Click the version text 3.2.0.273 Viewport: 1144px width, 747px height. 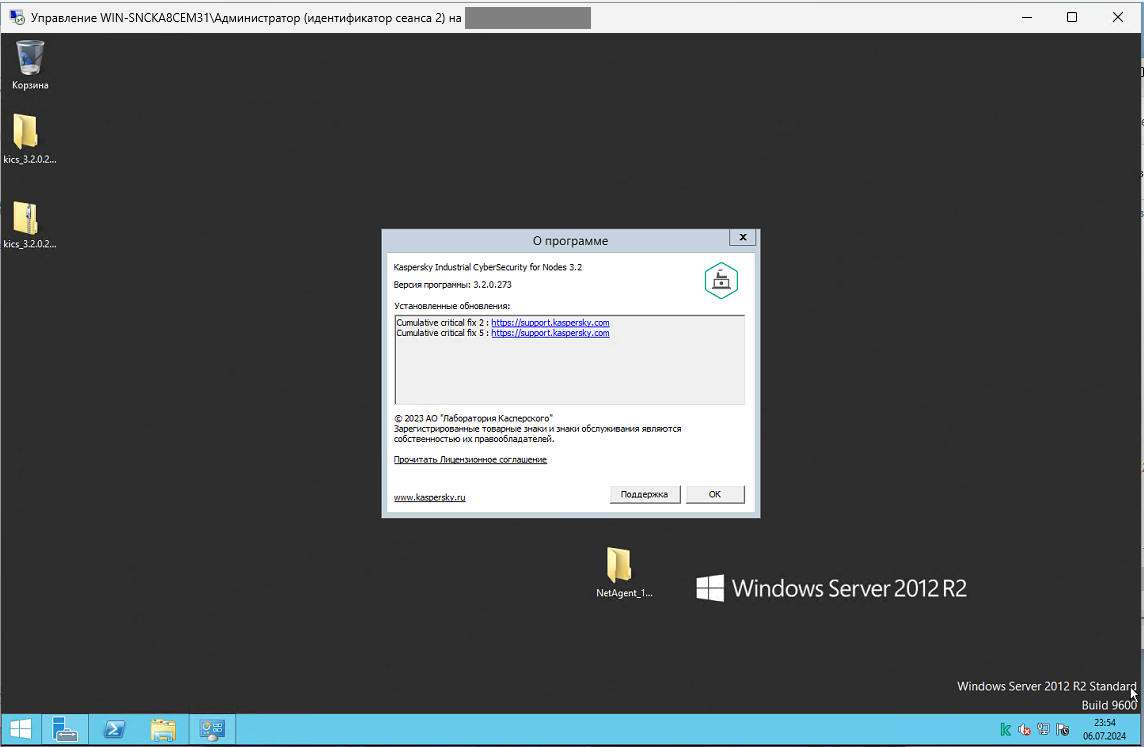tap(492, 285)
